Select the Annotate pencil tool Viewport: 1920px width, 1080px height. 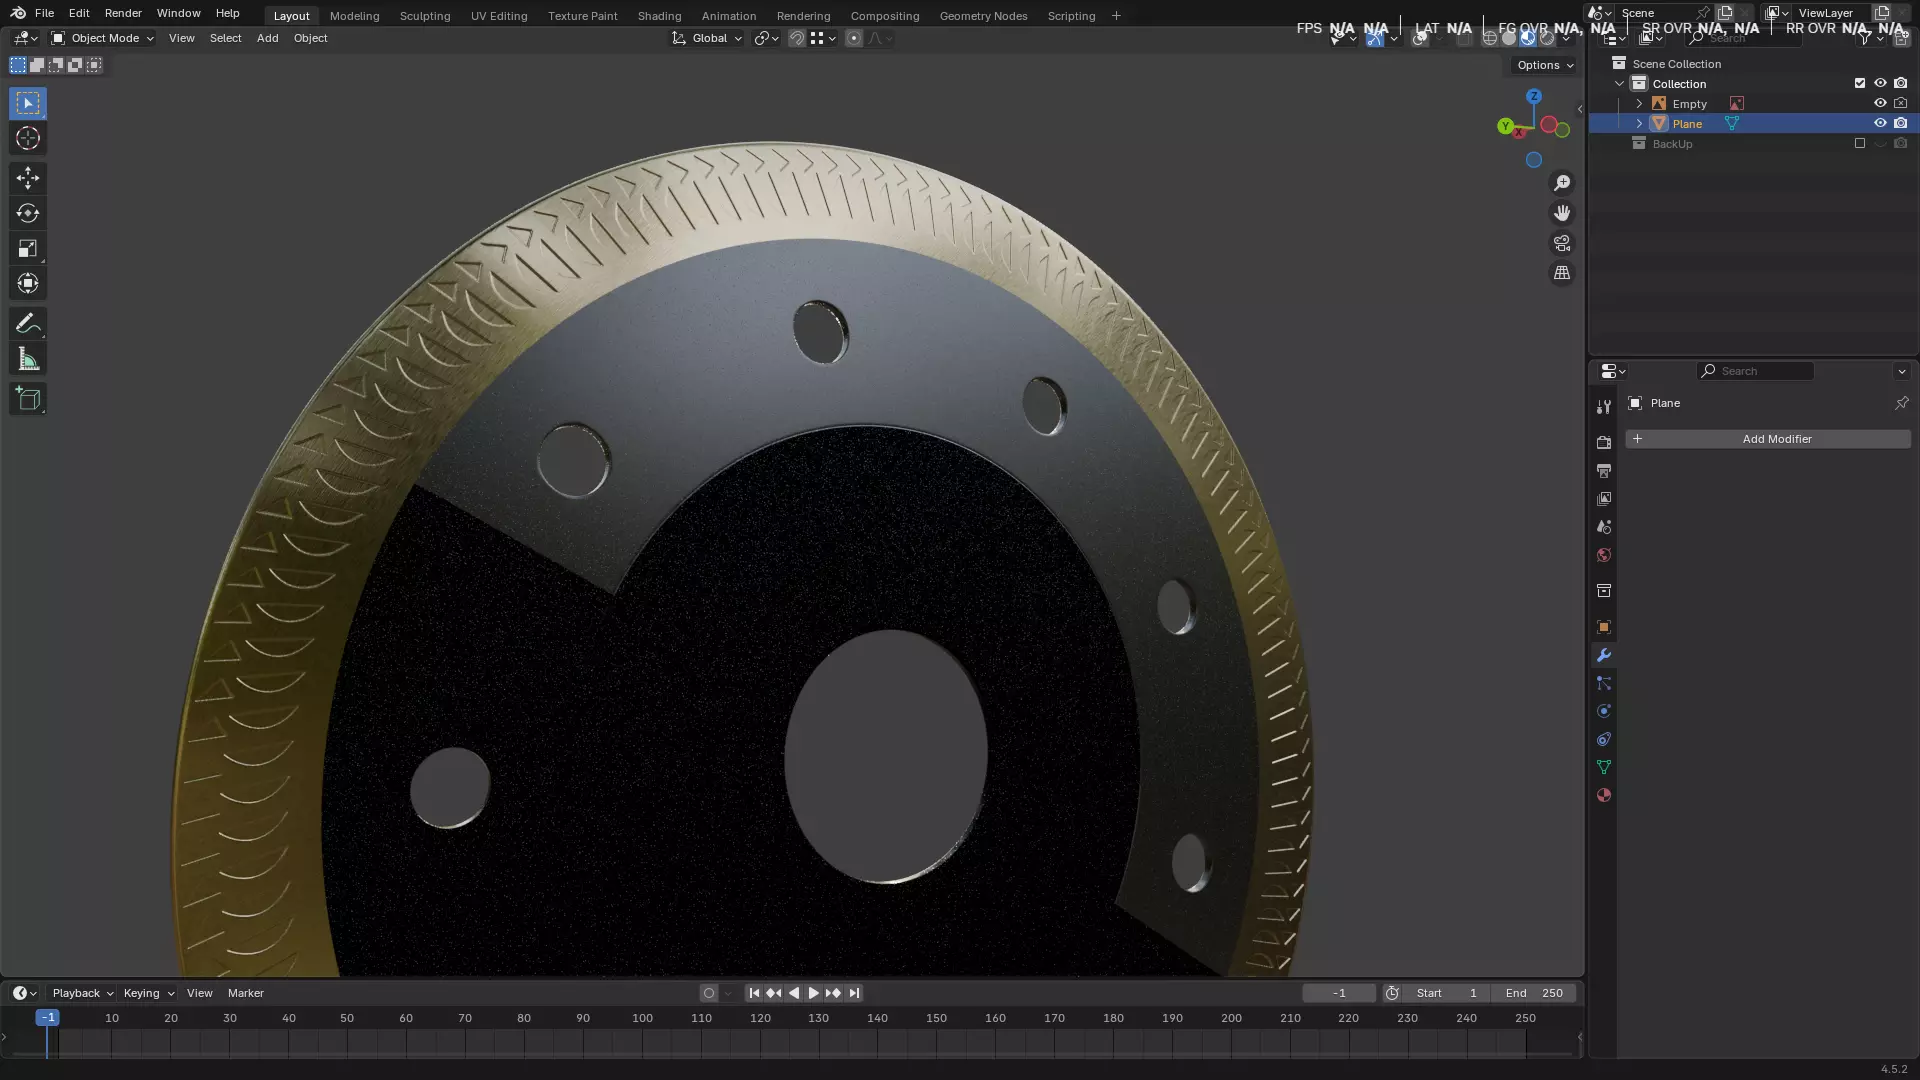pos(28,323)
